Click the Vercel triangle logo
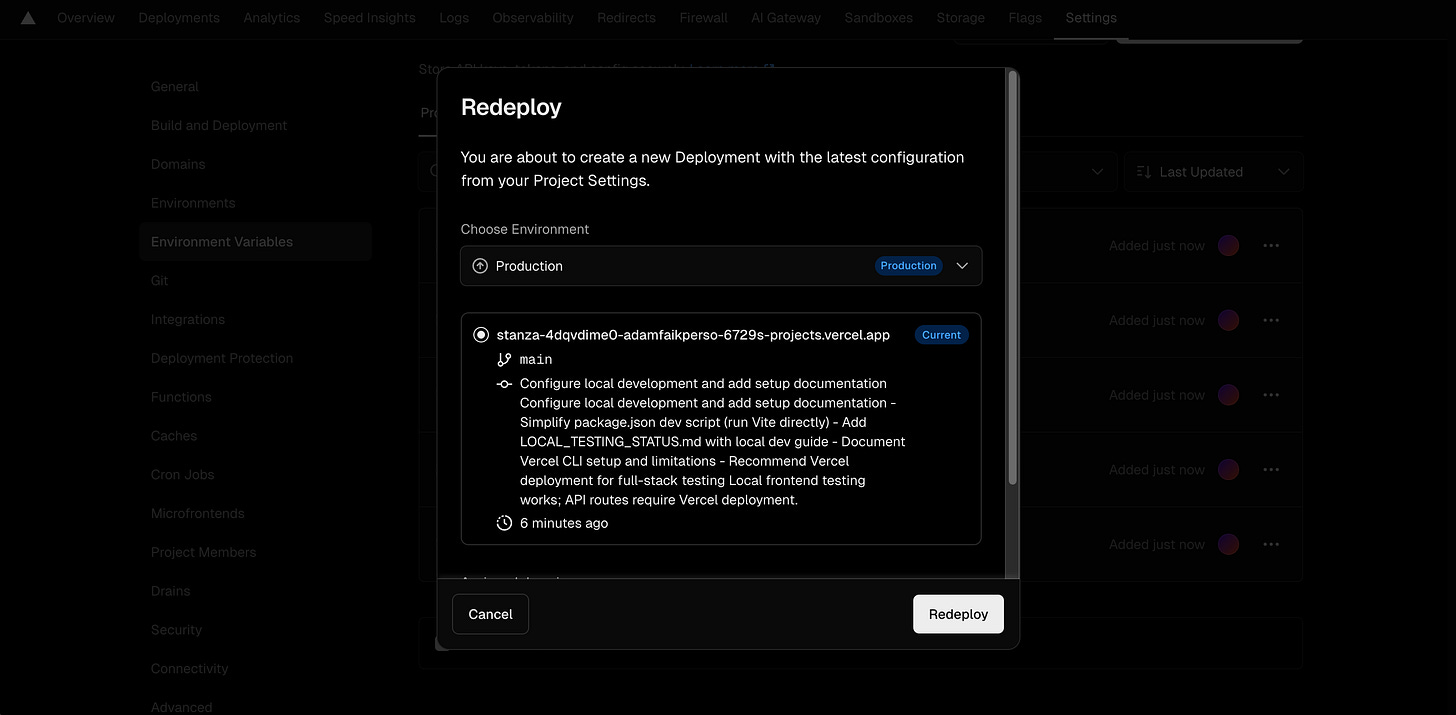 pos(27,17)
